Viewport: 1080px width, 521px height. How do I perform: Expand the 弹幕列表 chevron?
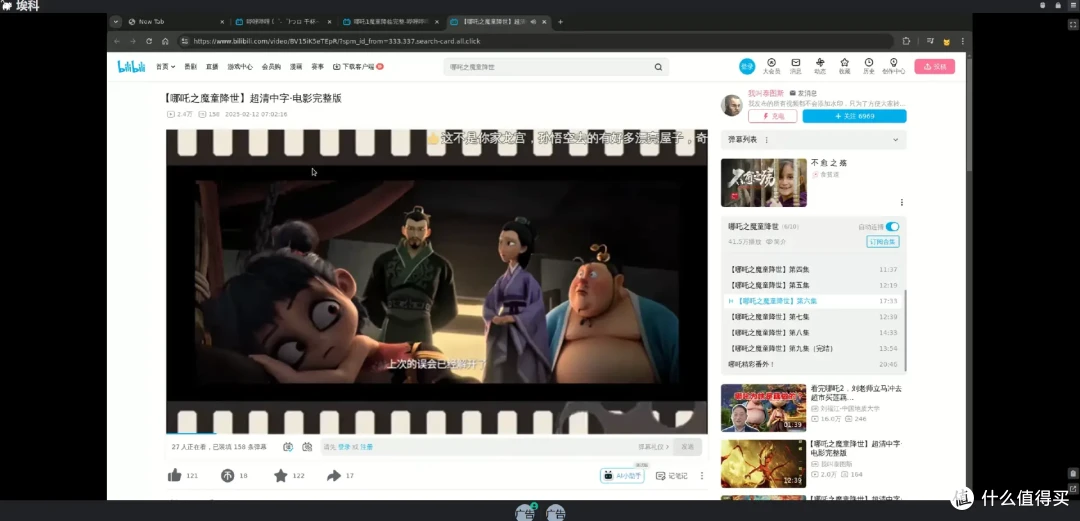pos(895,140)
